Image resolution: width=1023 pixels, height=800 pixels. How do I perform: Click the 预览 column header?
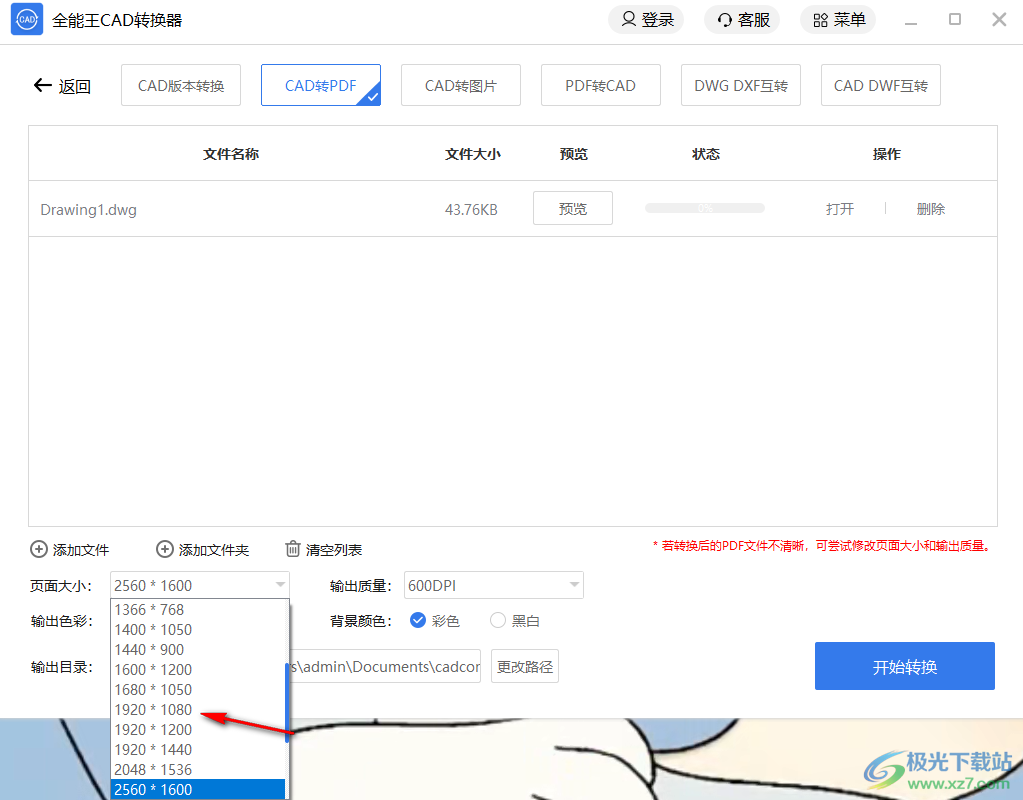[x=573, y=154]
